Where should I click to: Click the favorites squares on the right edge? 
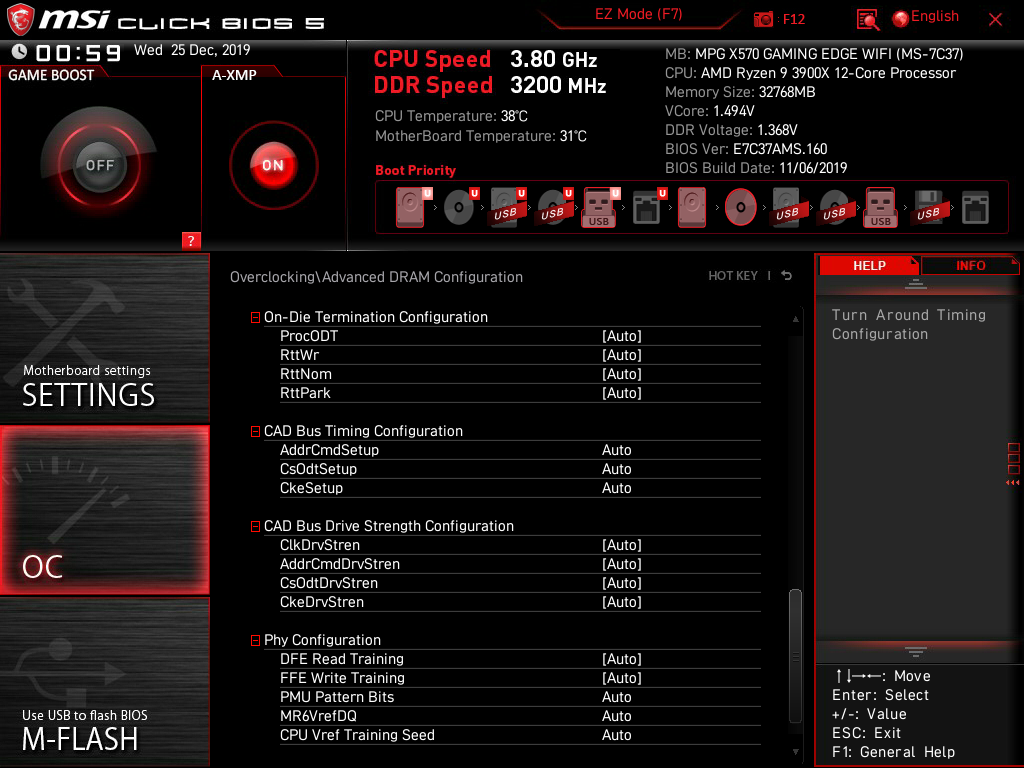1014,458
